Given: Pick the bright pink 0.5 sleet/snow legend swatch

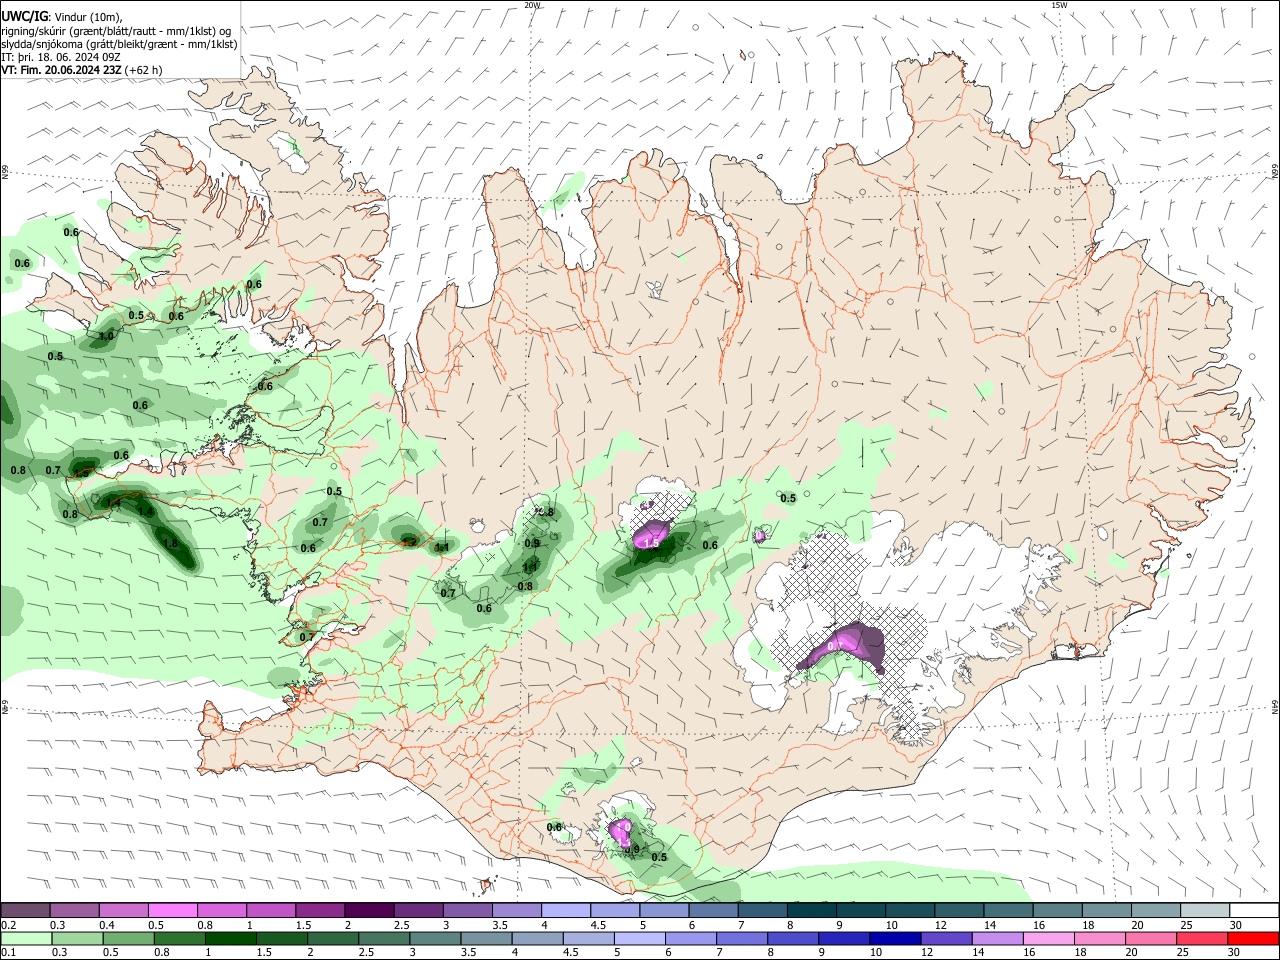Looking at the screenshot, I should tap(172, 910).
